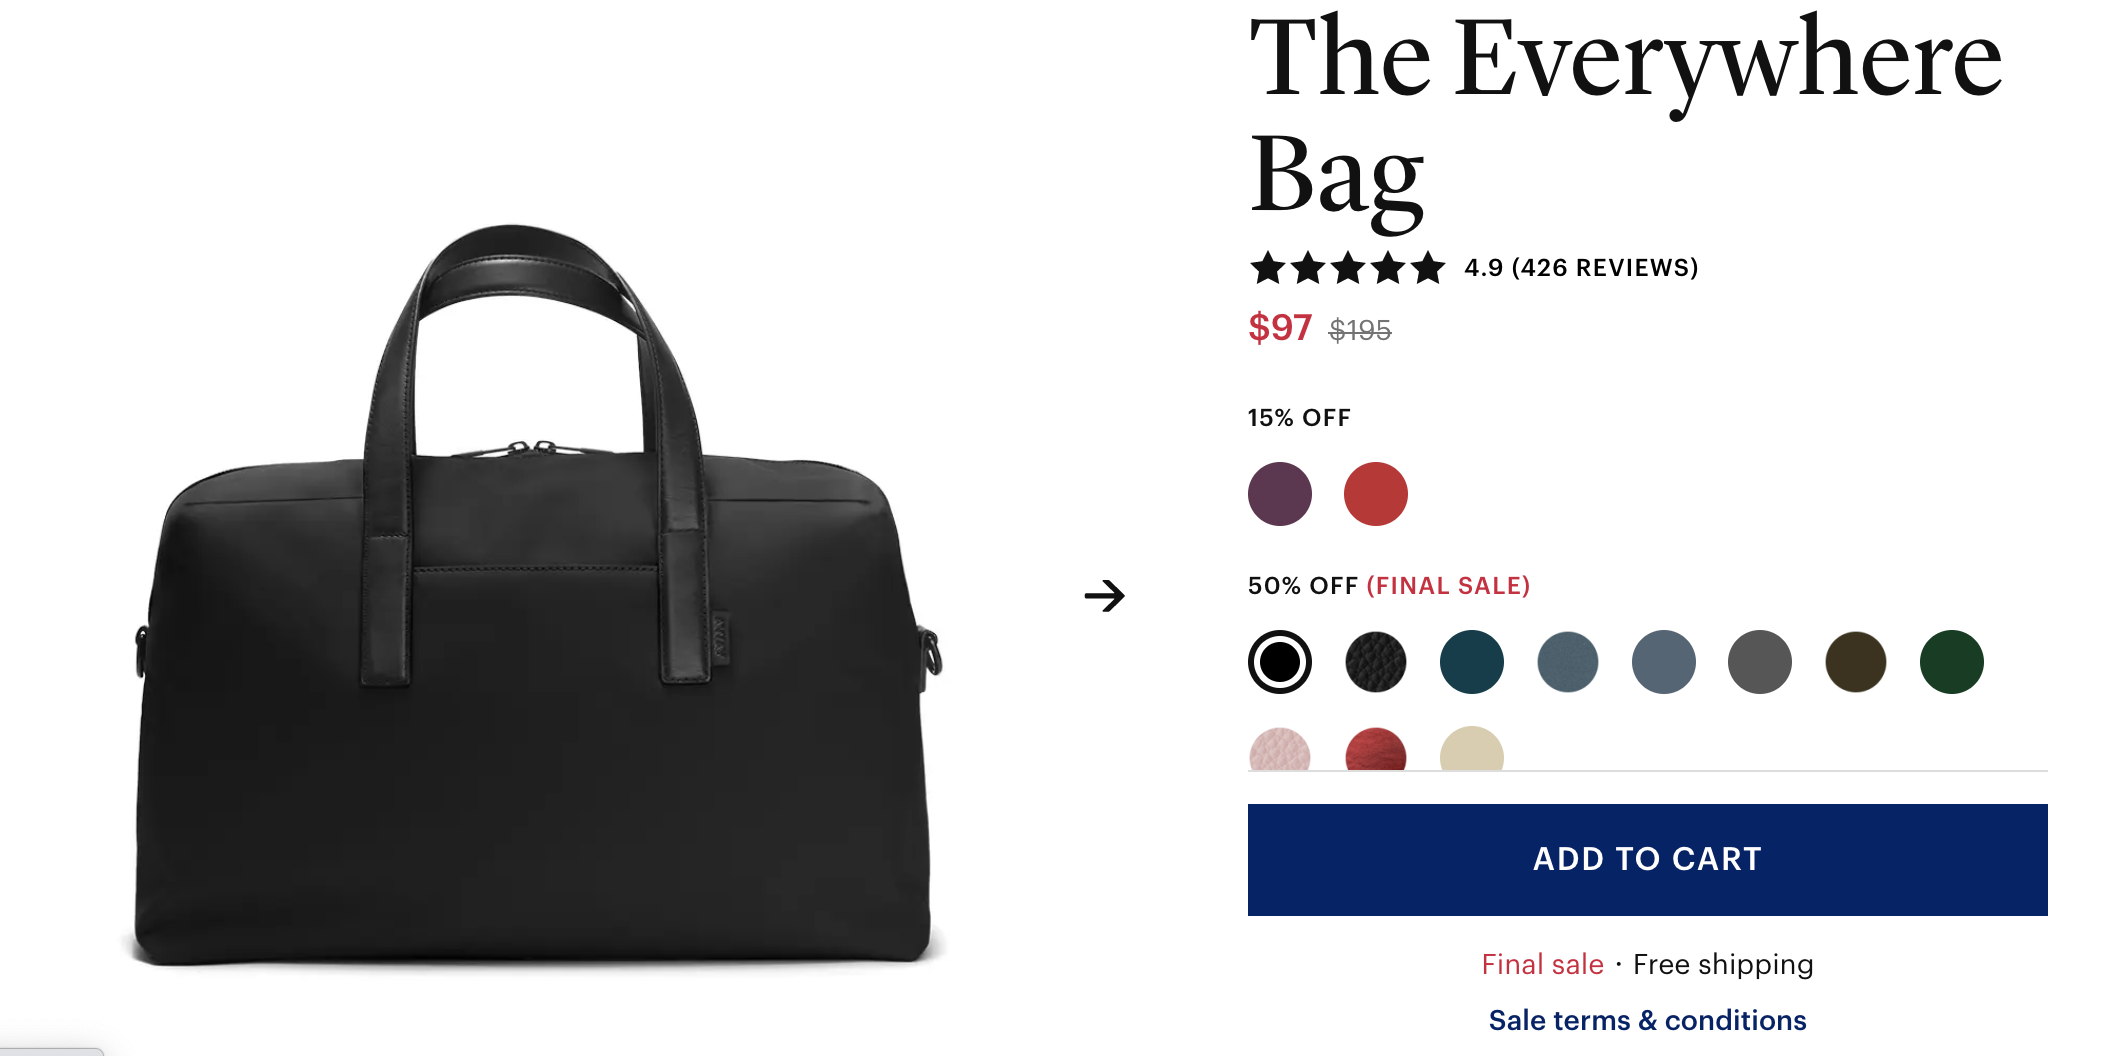Choose the forest green swatch
Viewport: 2118px width, 1056px height.
(1952, 662)
